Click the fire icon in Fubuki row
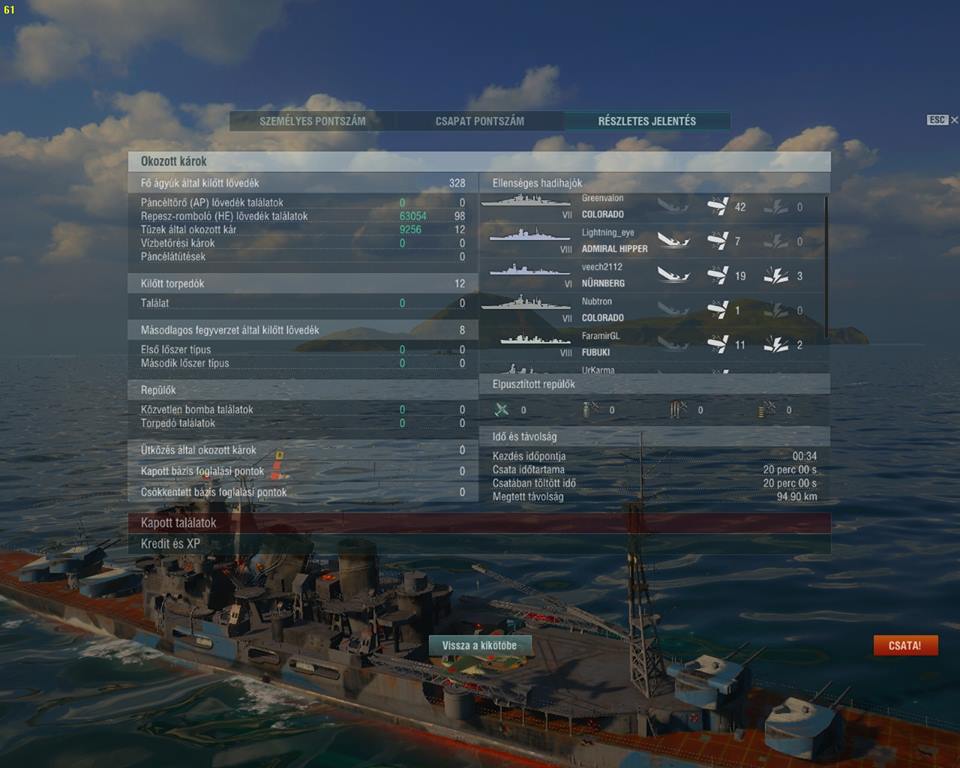This screenshot has height=768, width=960. (x=776, y=345)
